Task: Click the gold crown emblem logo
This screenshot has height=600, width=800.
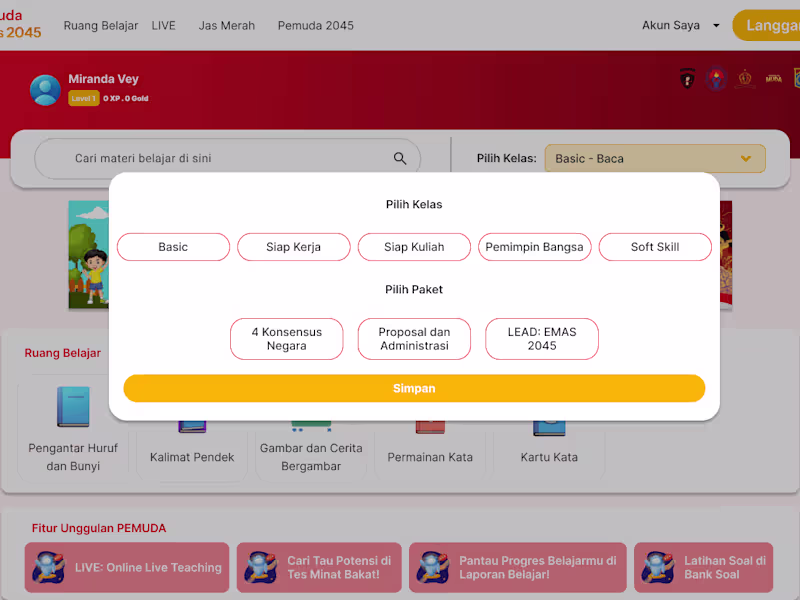Action: (745, 79)
